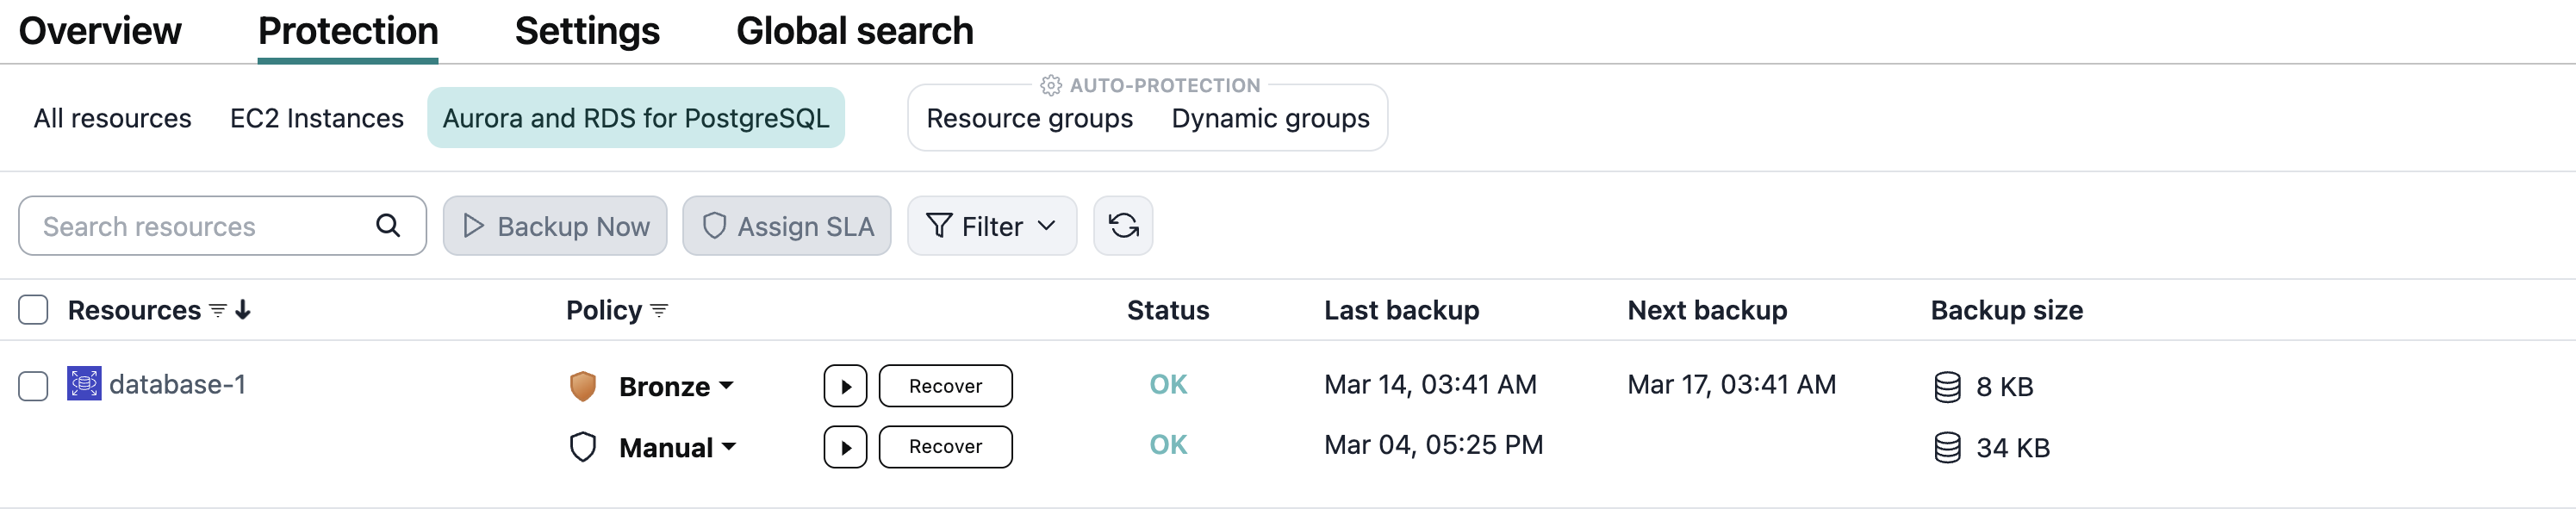Click the Resources column filter icon
2576x515 pixels.
pyautogui.click(x=217, y=311)
